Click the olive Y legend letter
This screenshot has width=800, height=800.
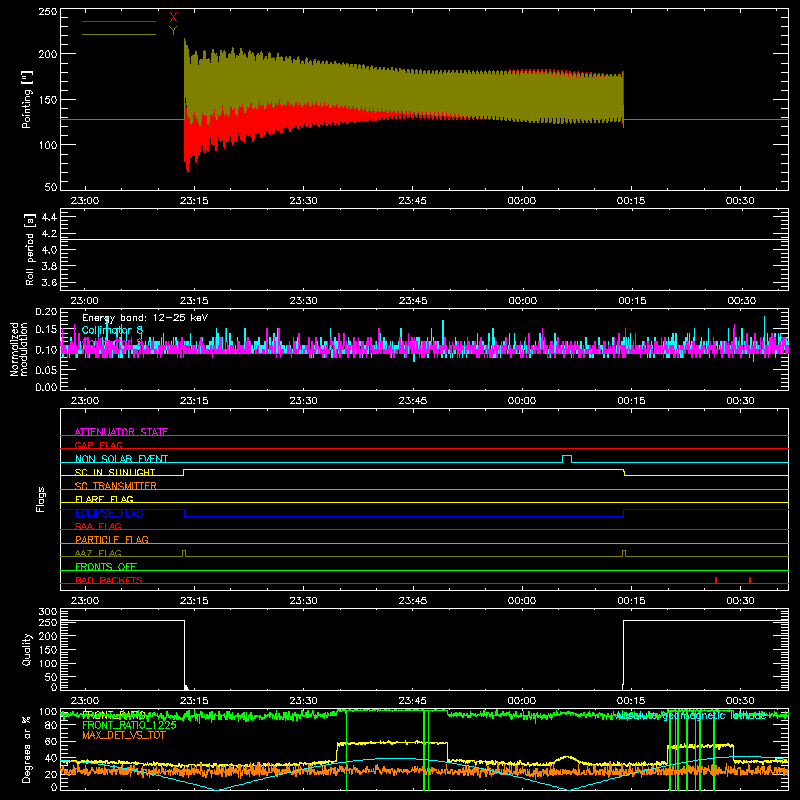click(x=173, y=31)
